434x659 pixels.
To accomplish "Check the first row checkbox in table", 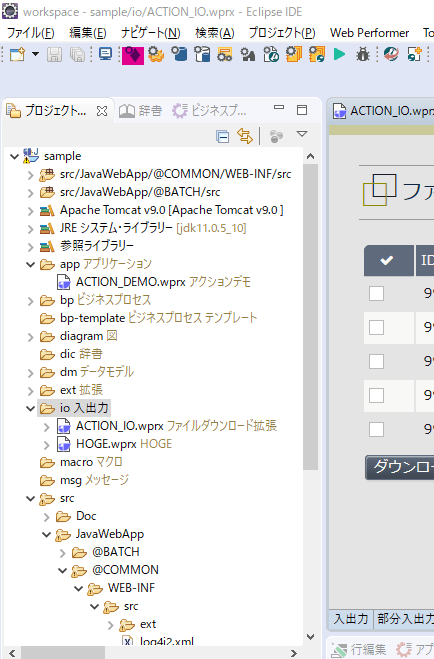I will [x=376, y=293].
